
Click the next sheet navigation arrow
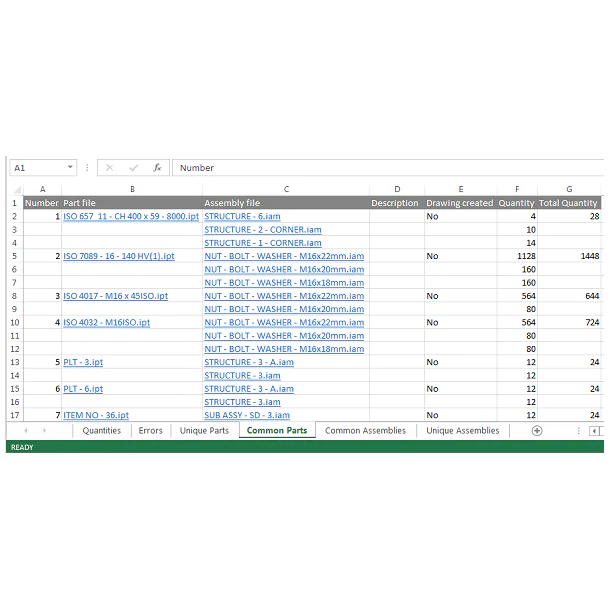pyautogui.click(x=43, y=431)
